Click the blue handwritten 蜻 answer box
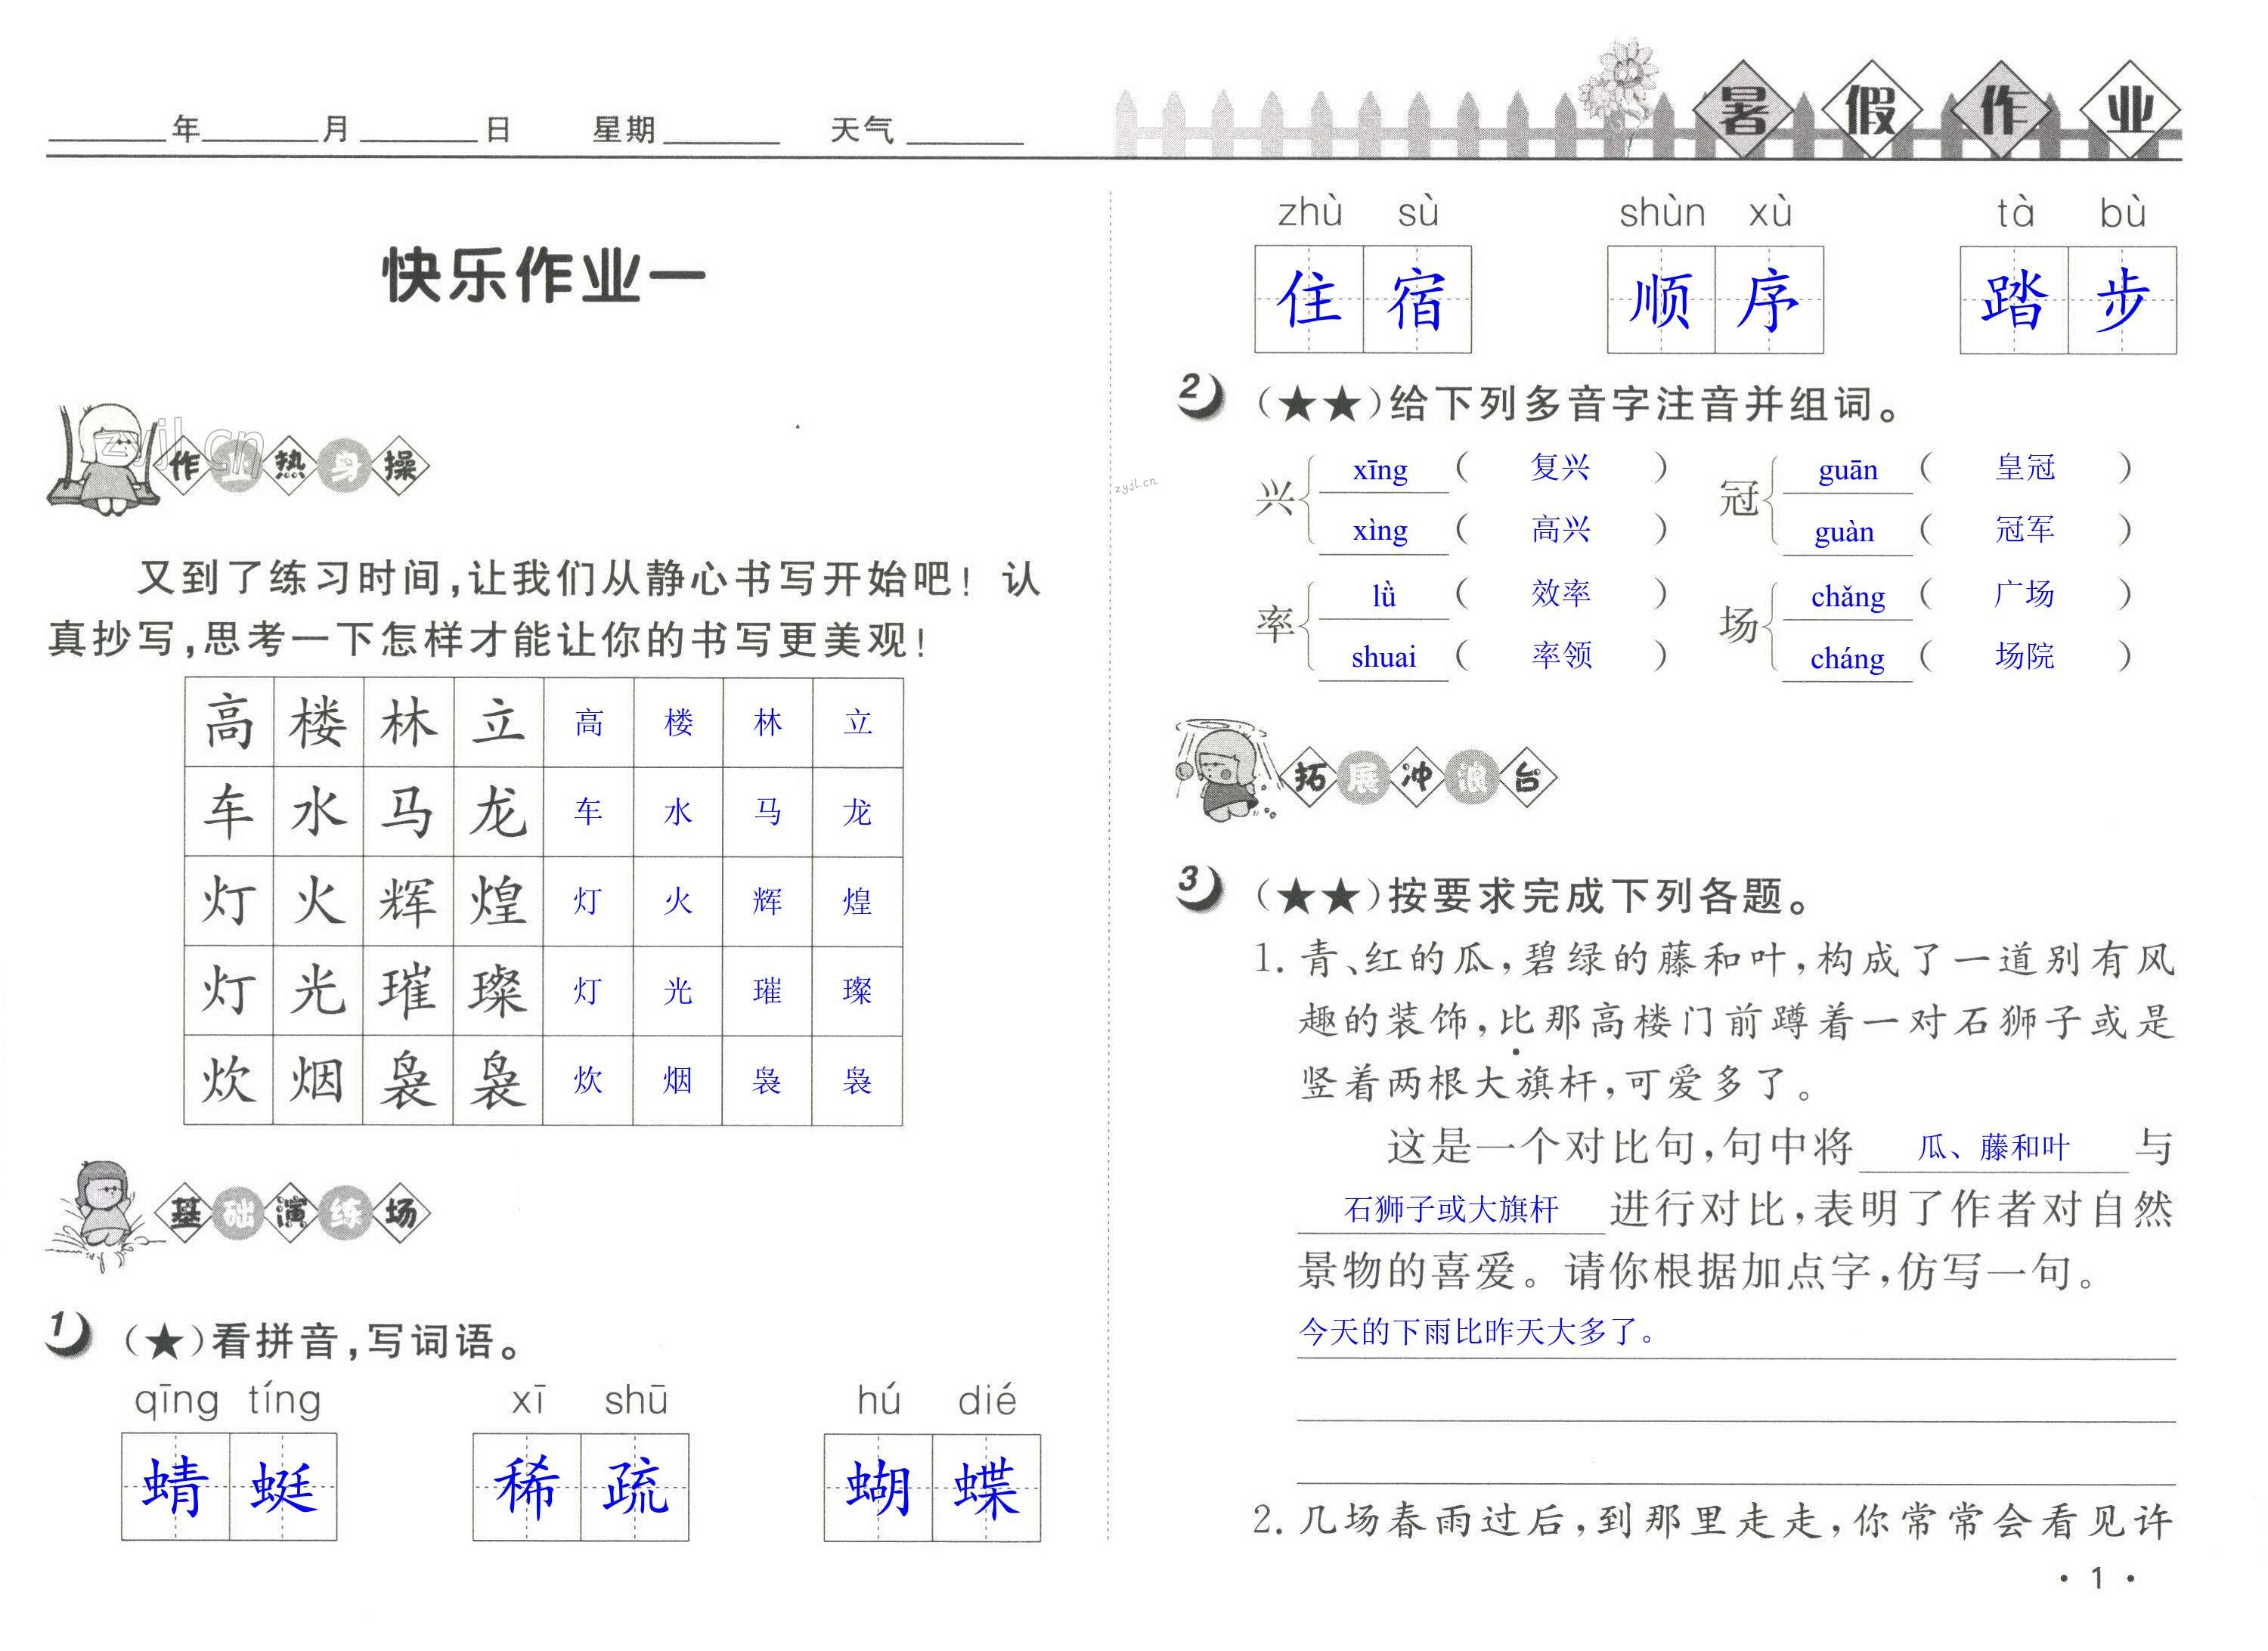 pyautogui.click(x=176, y=1486)
